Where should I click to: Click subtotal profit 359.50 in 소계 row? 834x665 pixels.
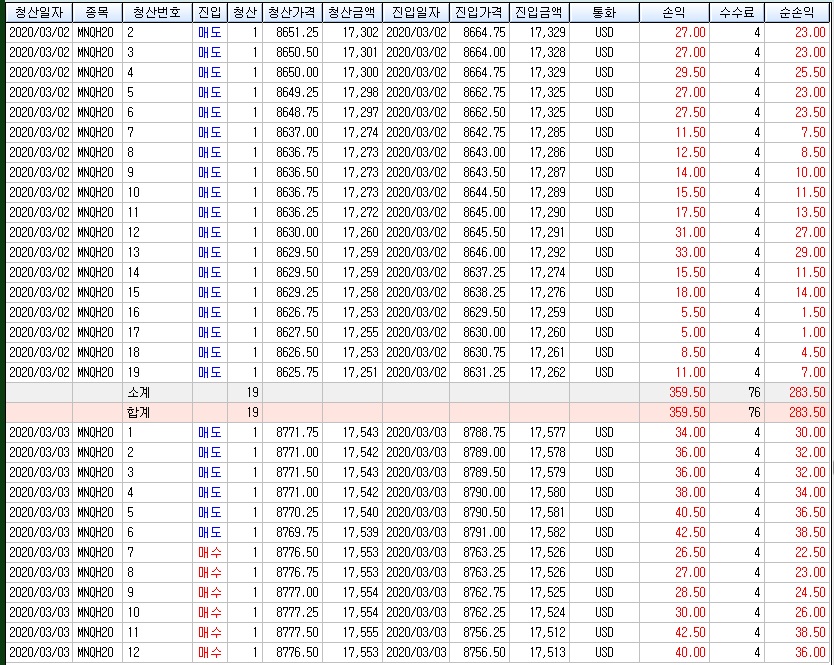[x=687, y=393]
